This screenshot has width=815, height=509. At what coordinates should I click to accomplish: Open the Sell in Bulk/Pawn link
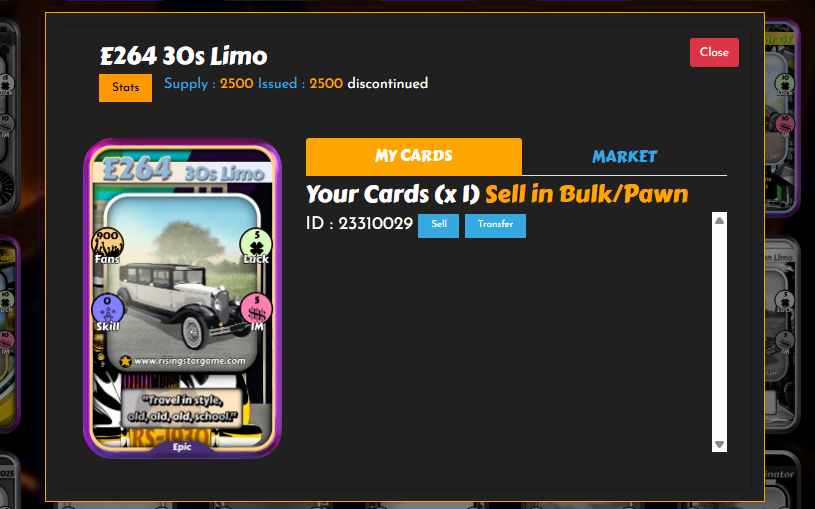(586, 194)
